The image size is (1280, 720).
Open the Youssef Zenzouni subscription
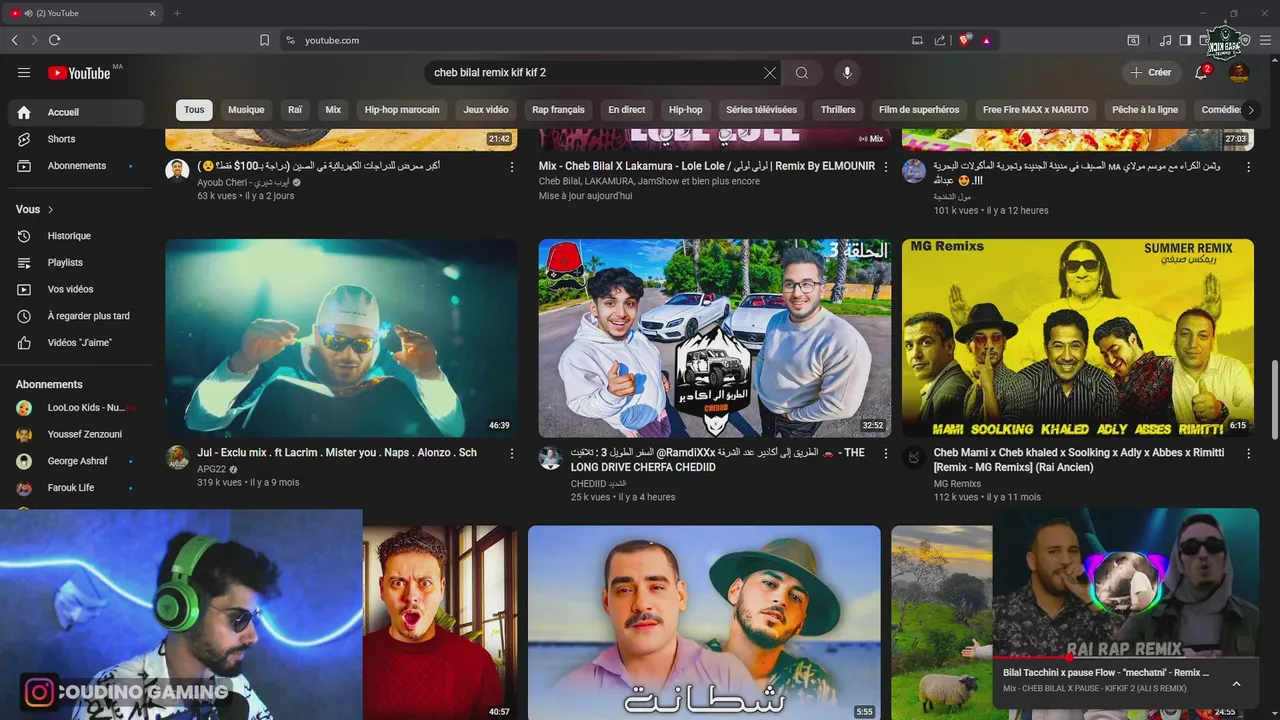point(78,434)
